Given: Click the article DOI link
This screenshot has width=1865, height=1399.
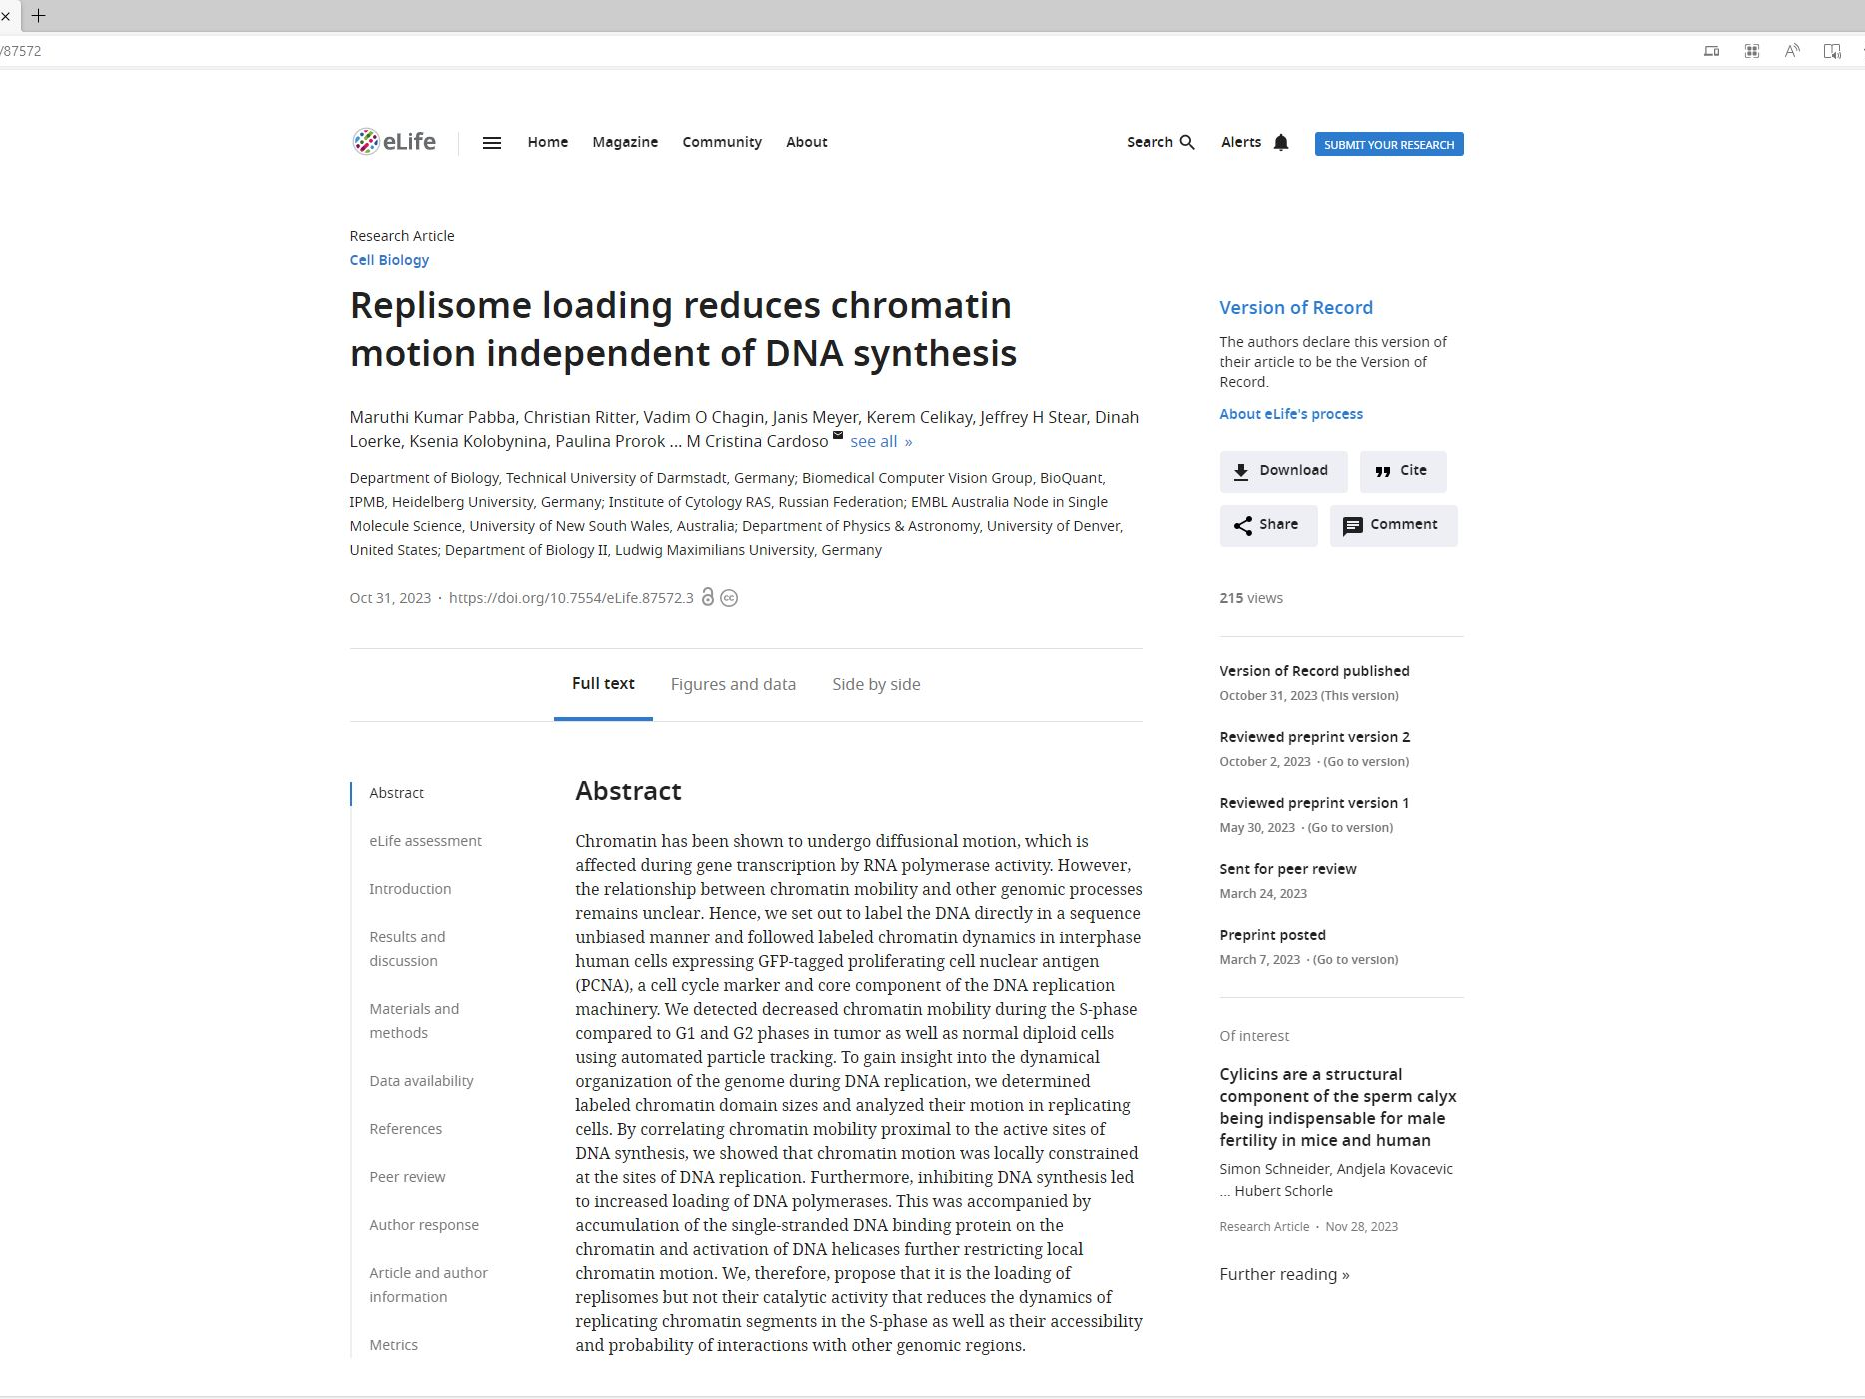Looking at the screenshot, I should (x=571, y=598).
